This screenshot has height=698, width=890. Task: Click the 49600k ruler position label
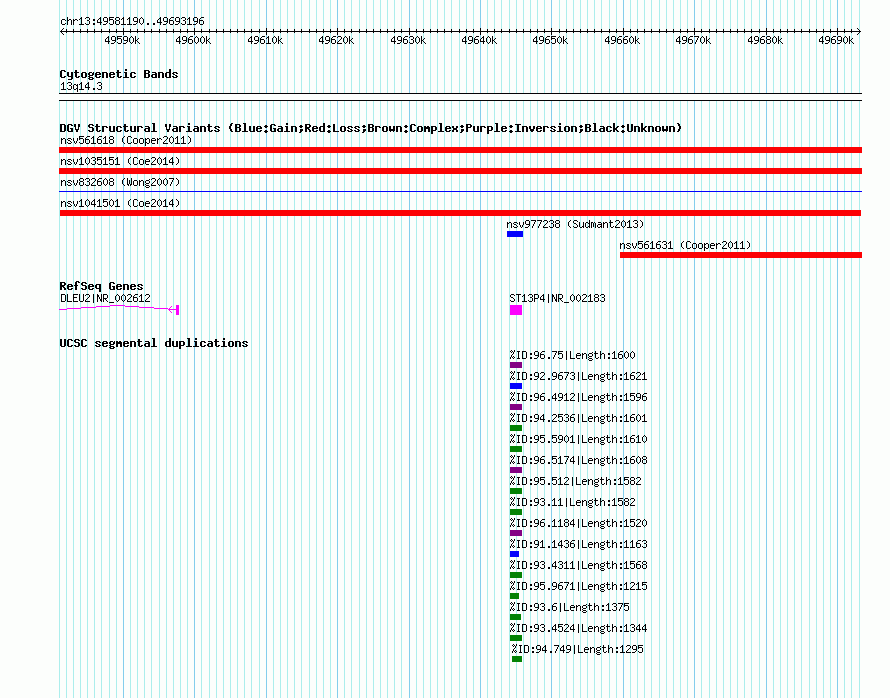click(193, 40)
